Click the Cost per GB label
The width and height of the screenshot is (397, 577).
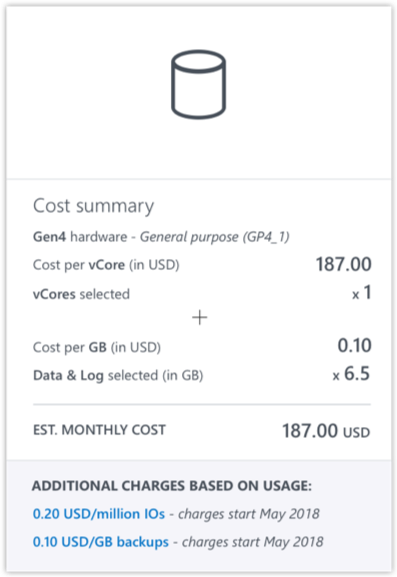pyautogui.click(x=97, y=347)
